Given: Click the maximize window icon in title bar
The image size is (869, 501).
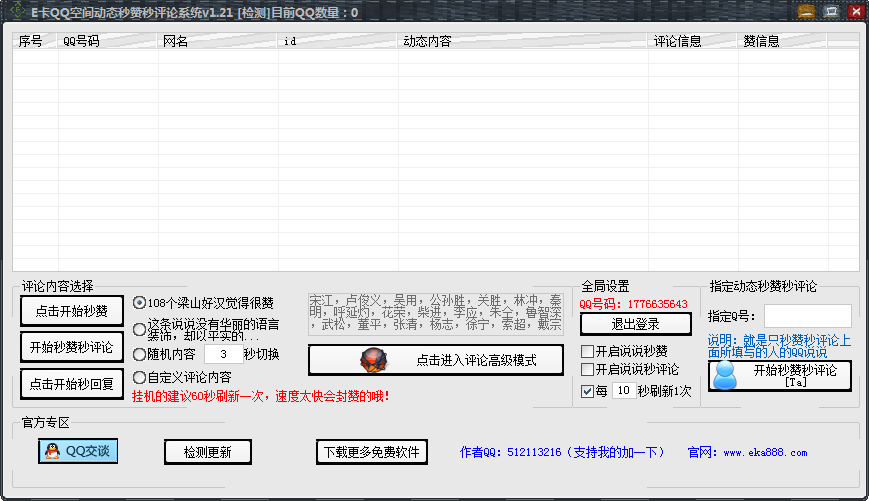Looking at the screenshot, I should (830, 12).
